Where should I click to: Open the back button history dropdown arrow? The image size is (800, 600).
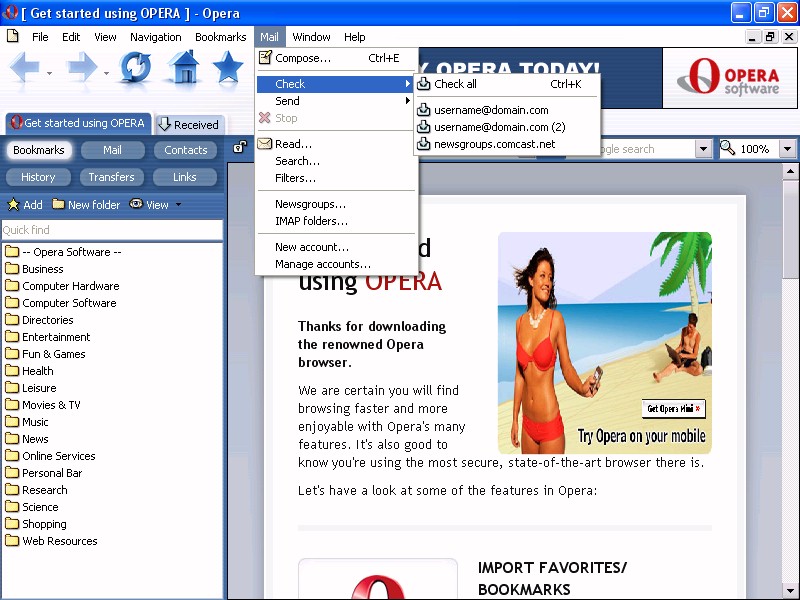coord(49,73)
